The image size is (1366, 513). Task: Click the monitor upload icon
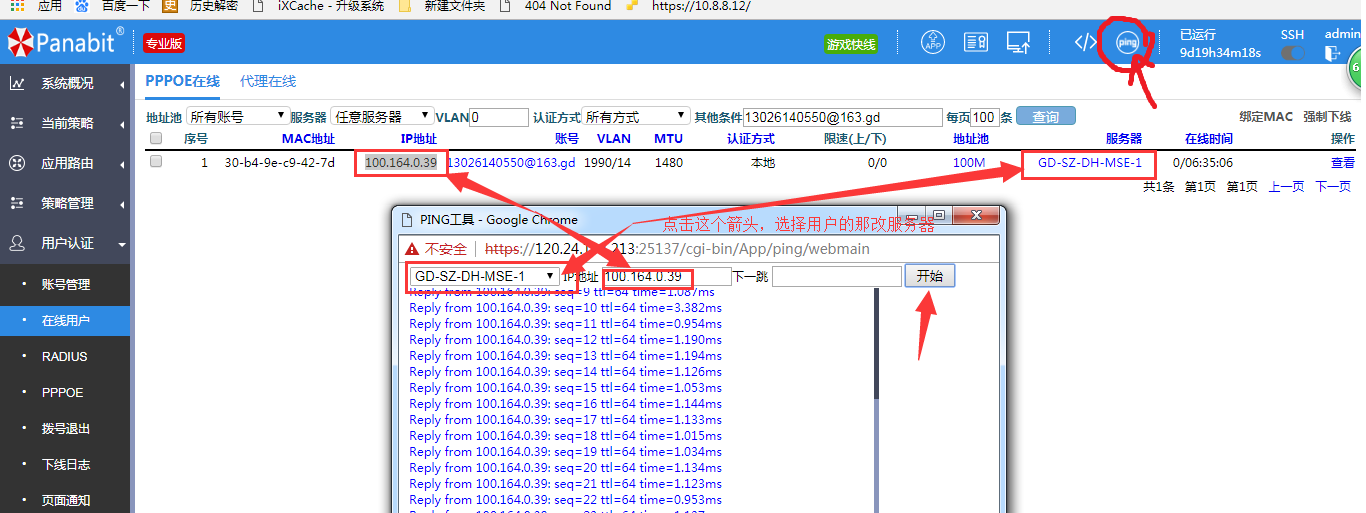(x=1018, y=42)
